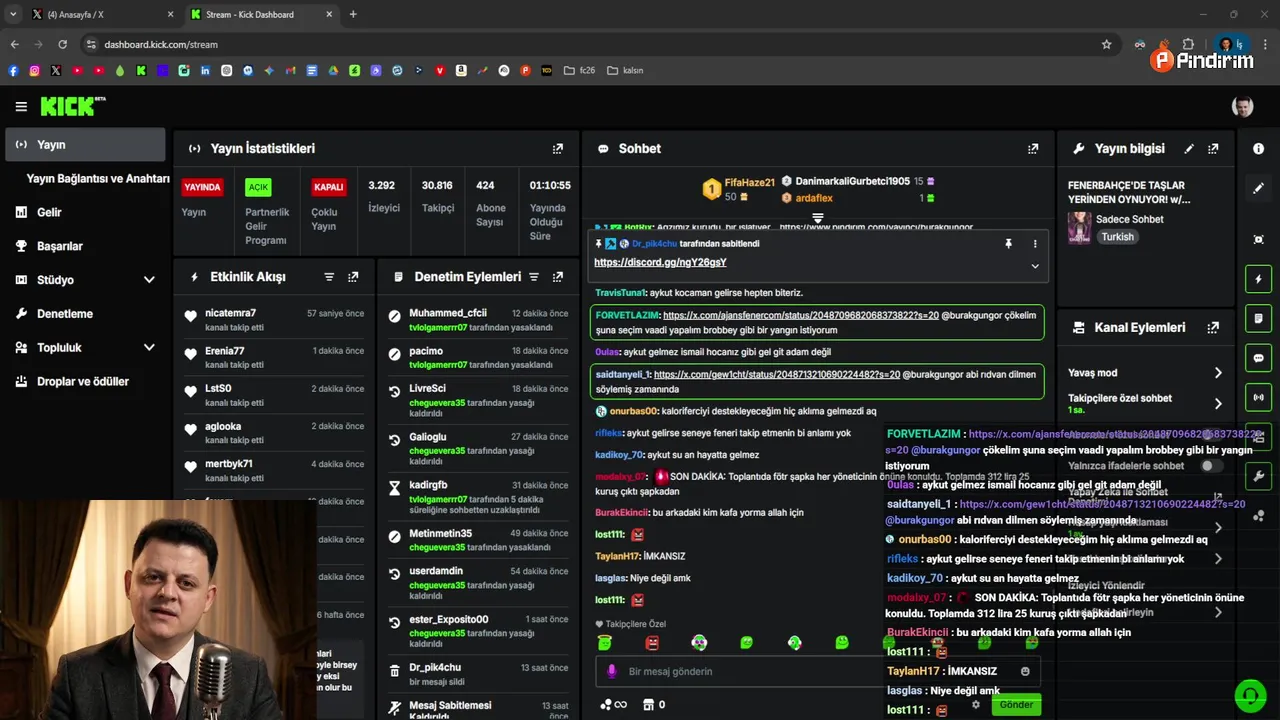Pop out the Yayın bilgisi panel
This screenshot has height=720, width=1280.
click(1213, 148)
